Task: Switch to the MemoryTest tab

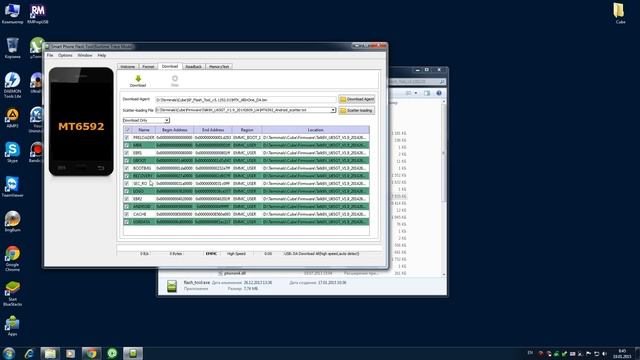Action: click(219, 67)
